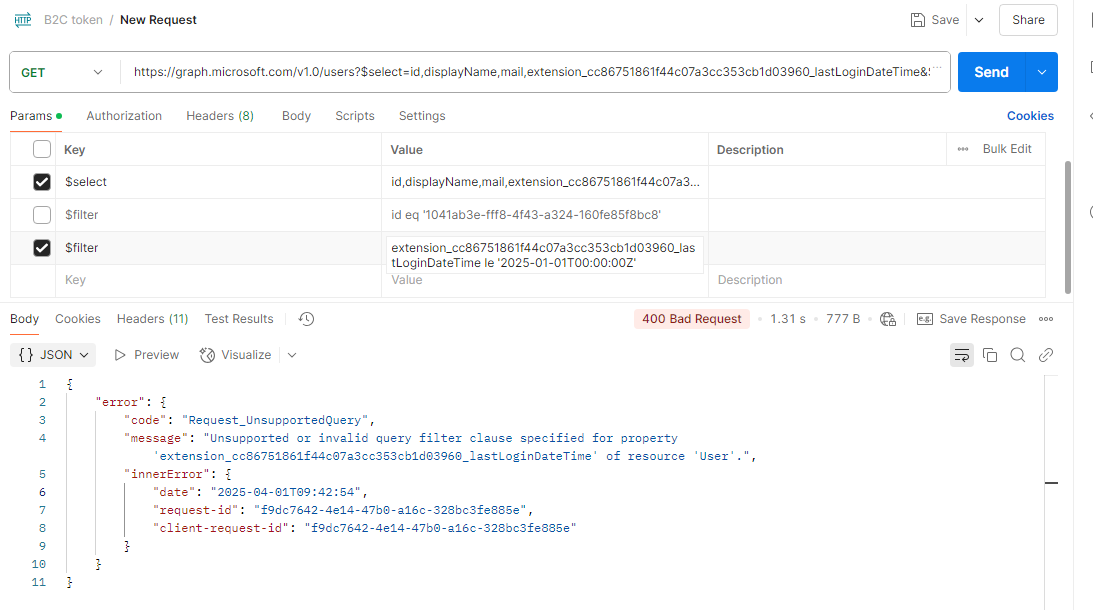This screenshot has width=1093, height=610.
Task: Click the New Request title
Action: (158, 20)
